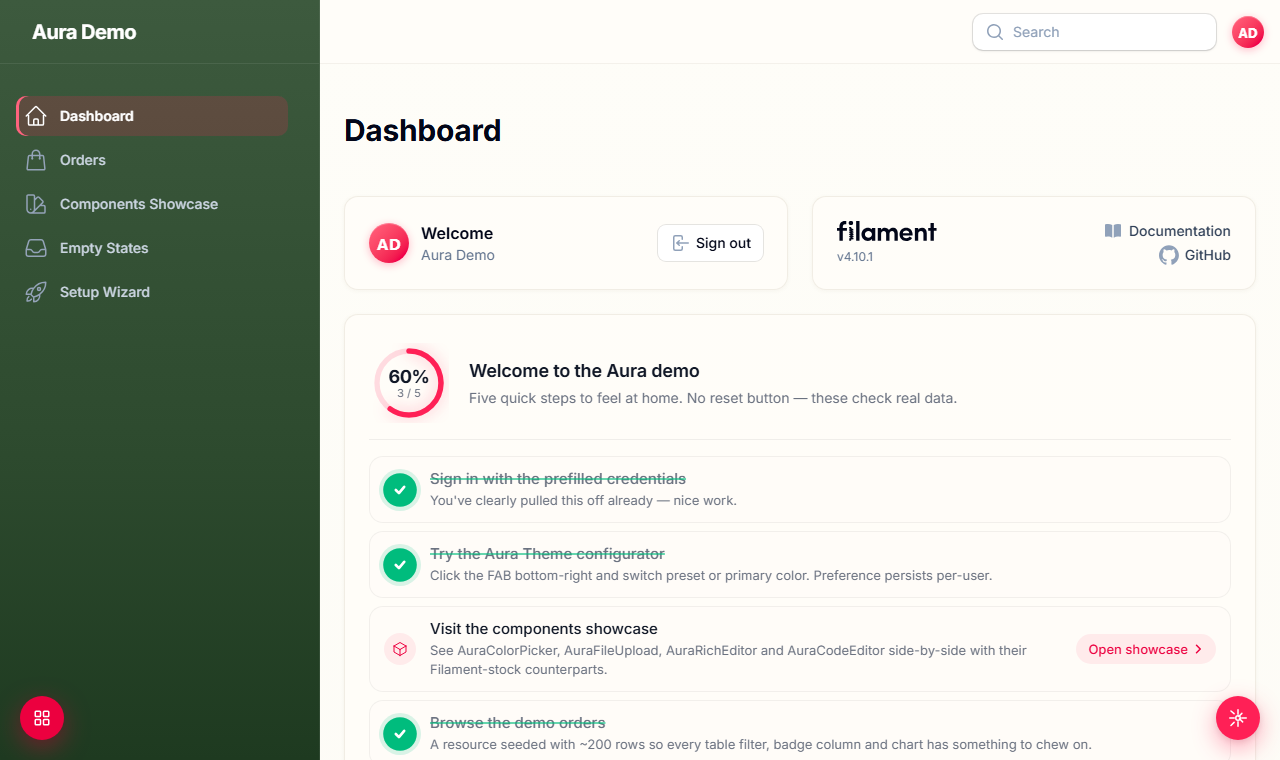Click the Sign out button
1280x760 pixels.
(710, 243)
